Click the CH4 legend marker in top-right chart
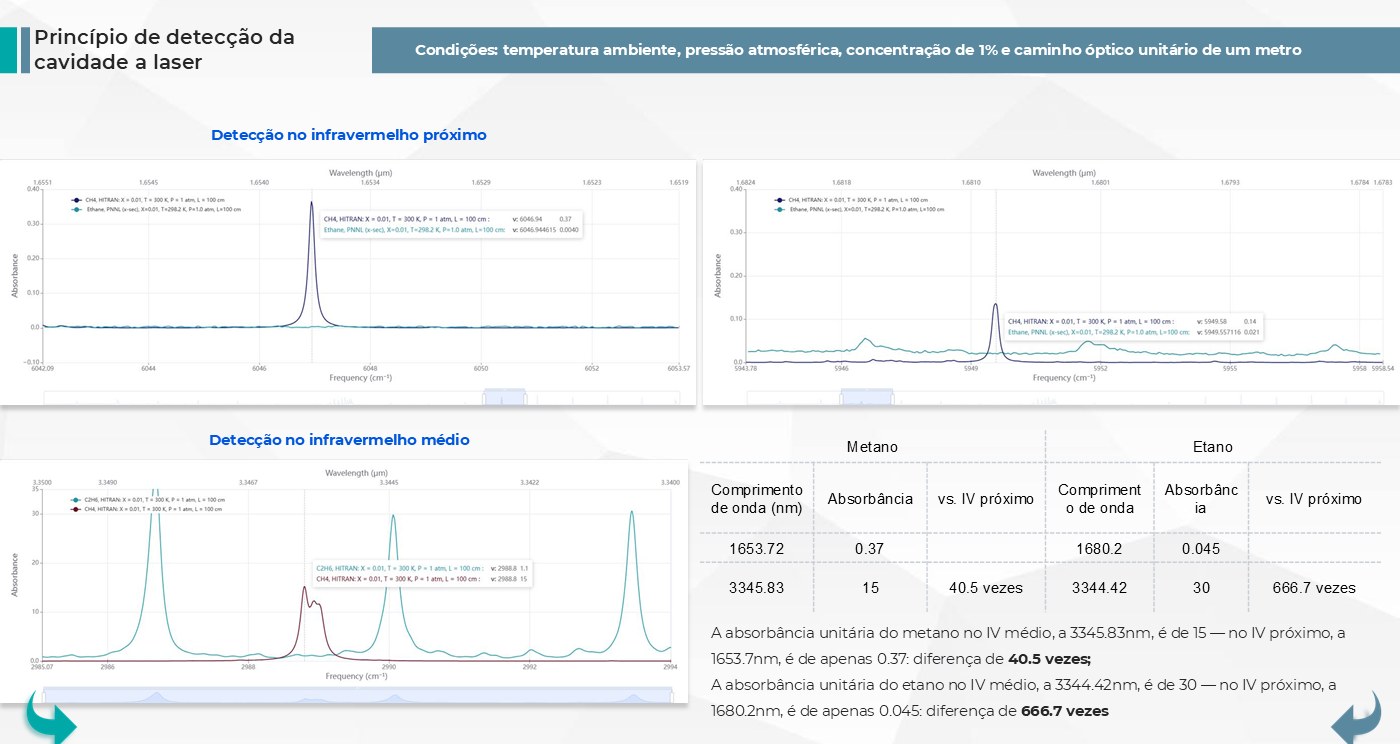The width and height of the screenshot is (1400, 744). click(x=780, y=200)
